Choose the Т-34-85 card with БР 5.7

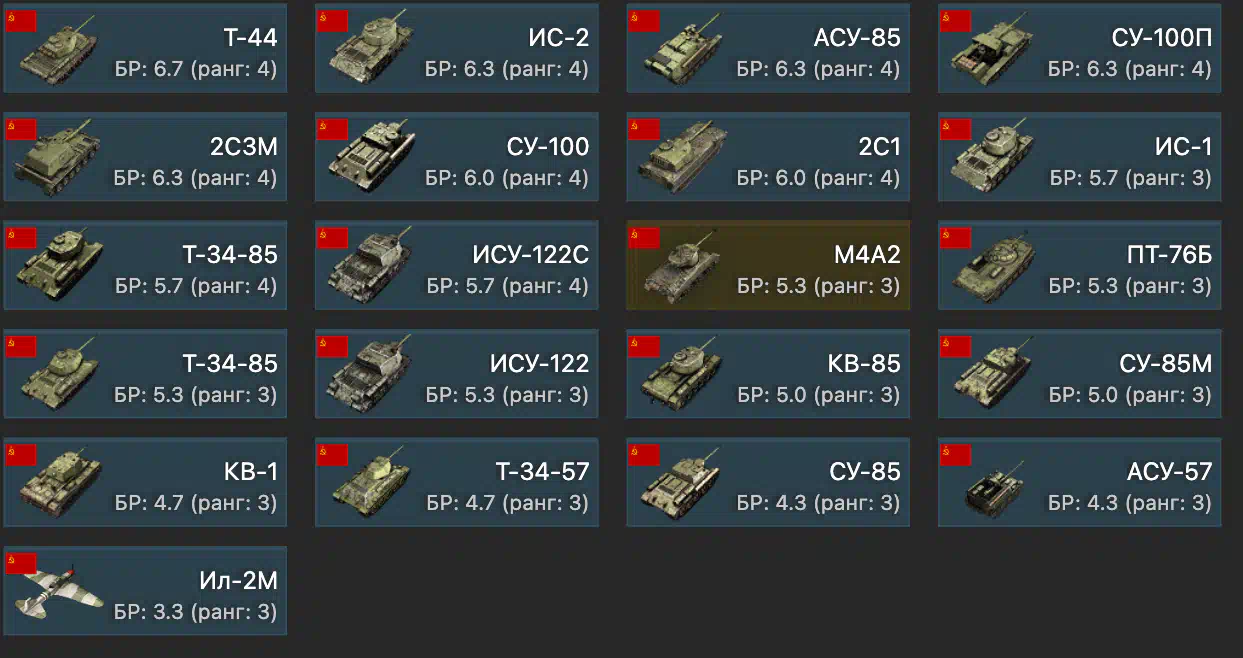[145, 266]
